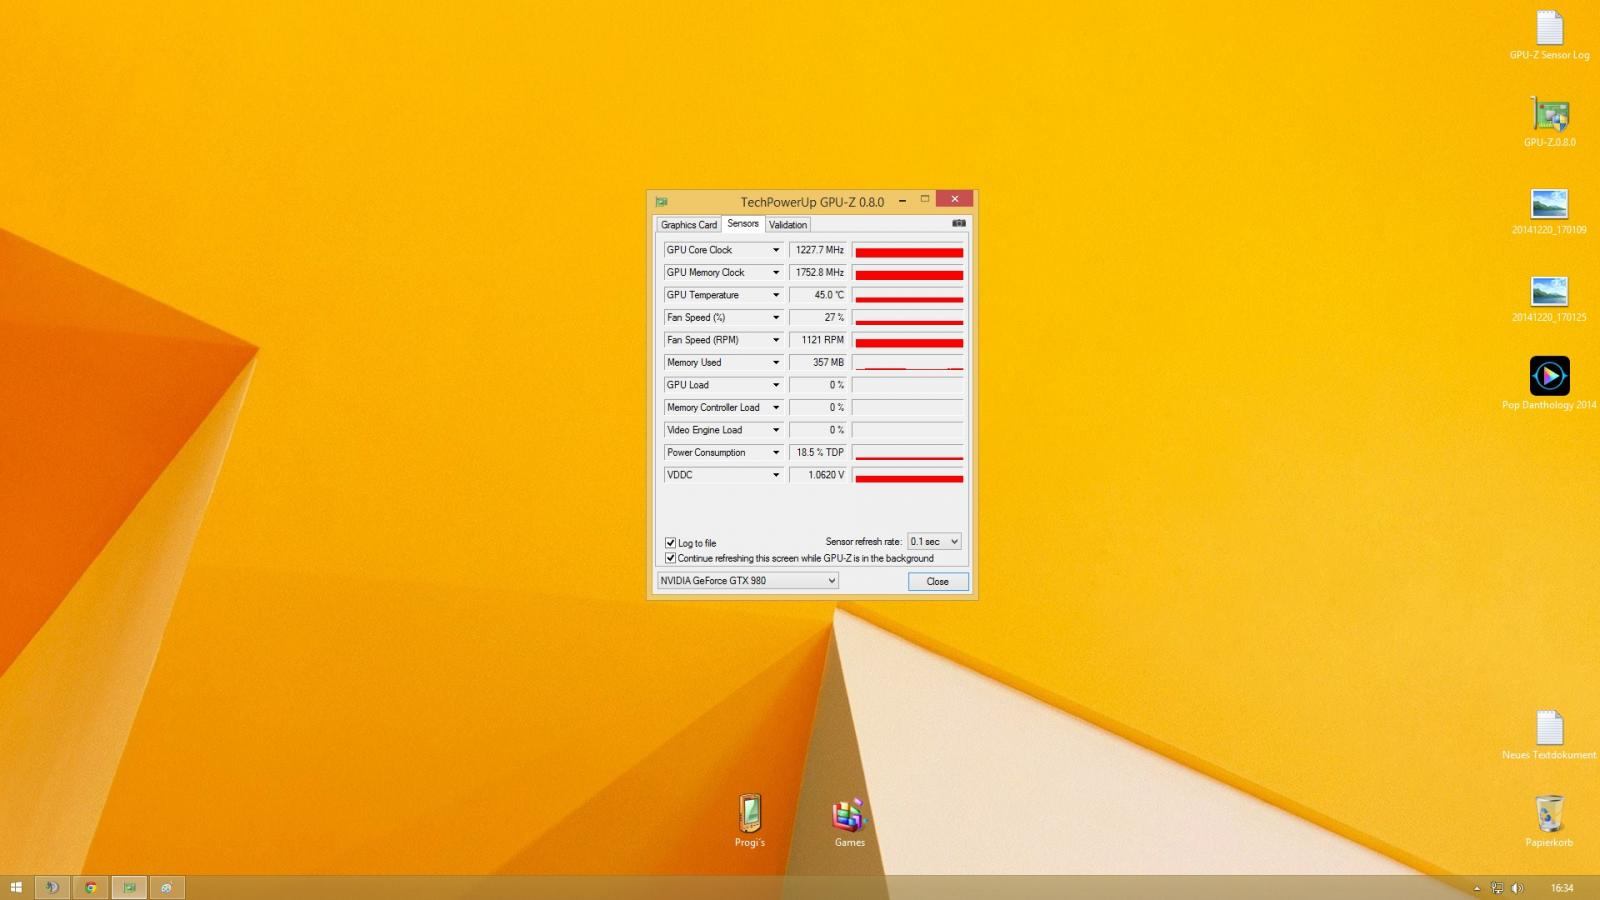
Task: Click the 1227.7 MHz core clock value
Action: (x=819, y=250)
